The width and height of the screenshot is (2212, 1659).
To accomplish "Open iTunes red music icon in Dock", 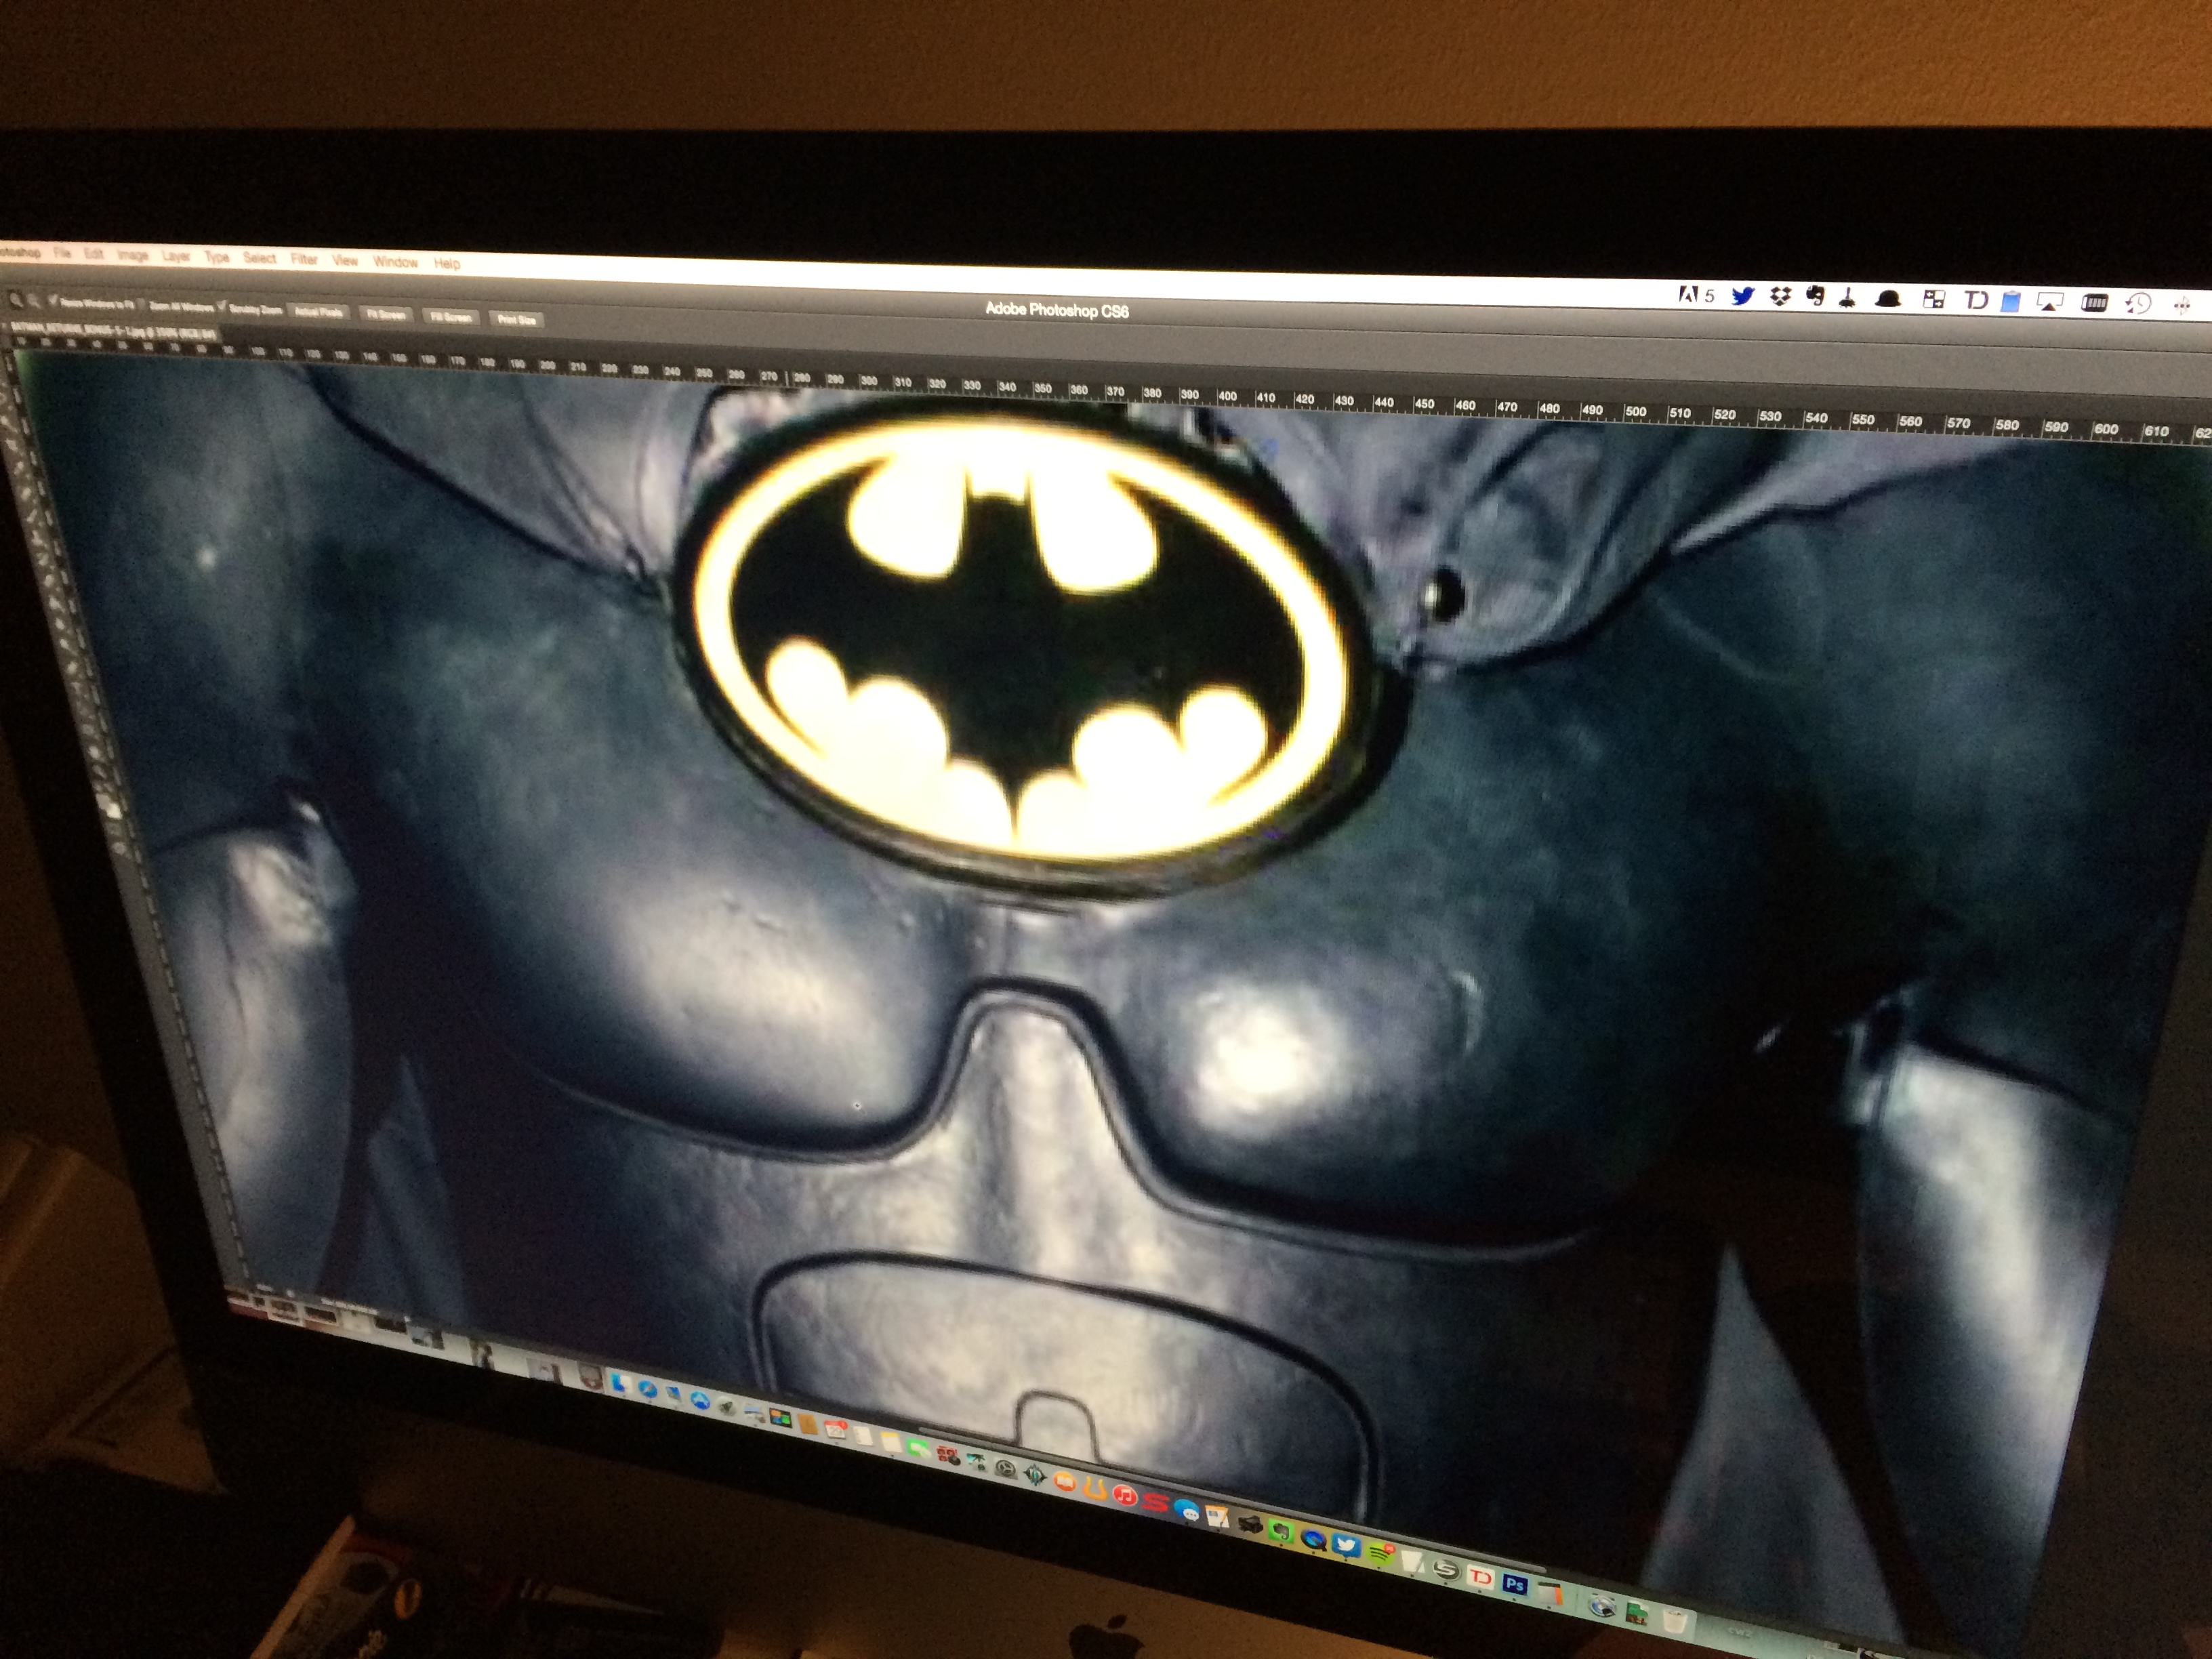I will tap(1126, 1496).
